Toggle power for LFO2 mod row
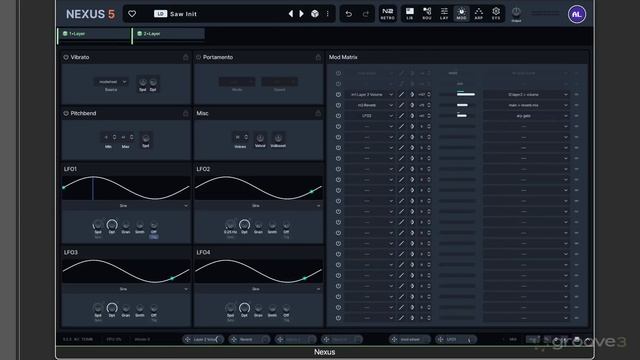Image resolution: width=640 pixels, height=360 pixels. pos(338,116)
